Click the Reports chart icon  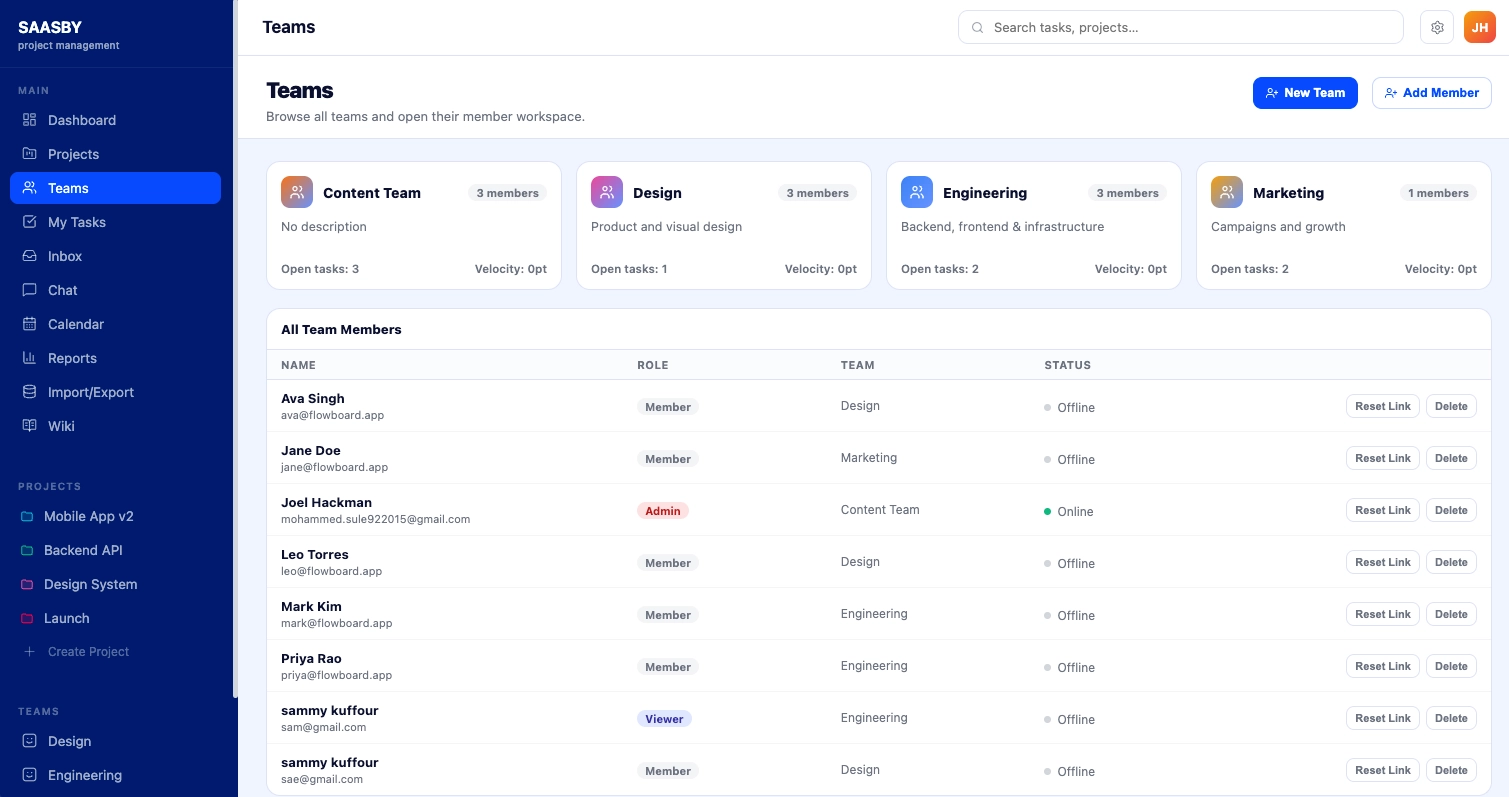coord(29,358)
